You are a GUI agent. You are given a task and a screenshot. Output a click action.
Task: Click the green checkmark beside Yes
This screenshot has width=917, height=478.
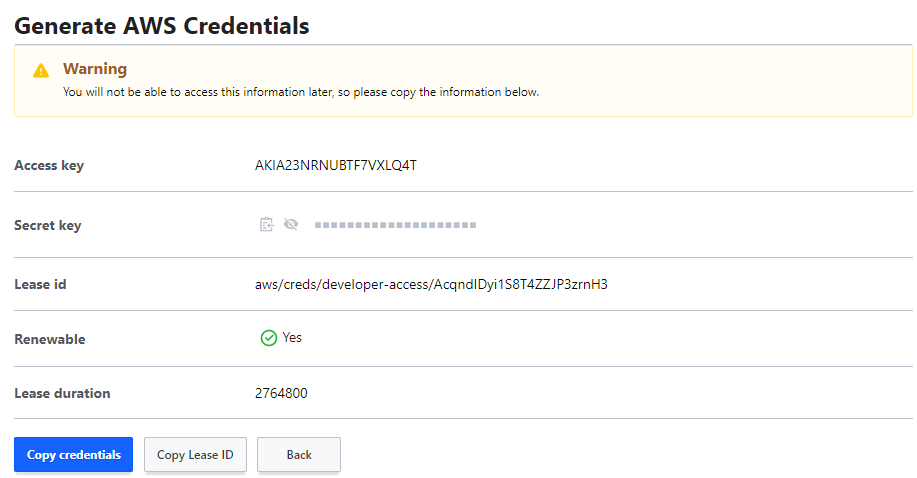[268, 338]
